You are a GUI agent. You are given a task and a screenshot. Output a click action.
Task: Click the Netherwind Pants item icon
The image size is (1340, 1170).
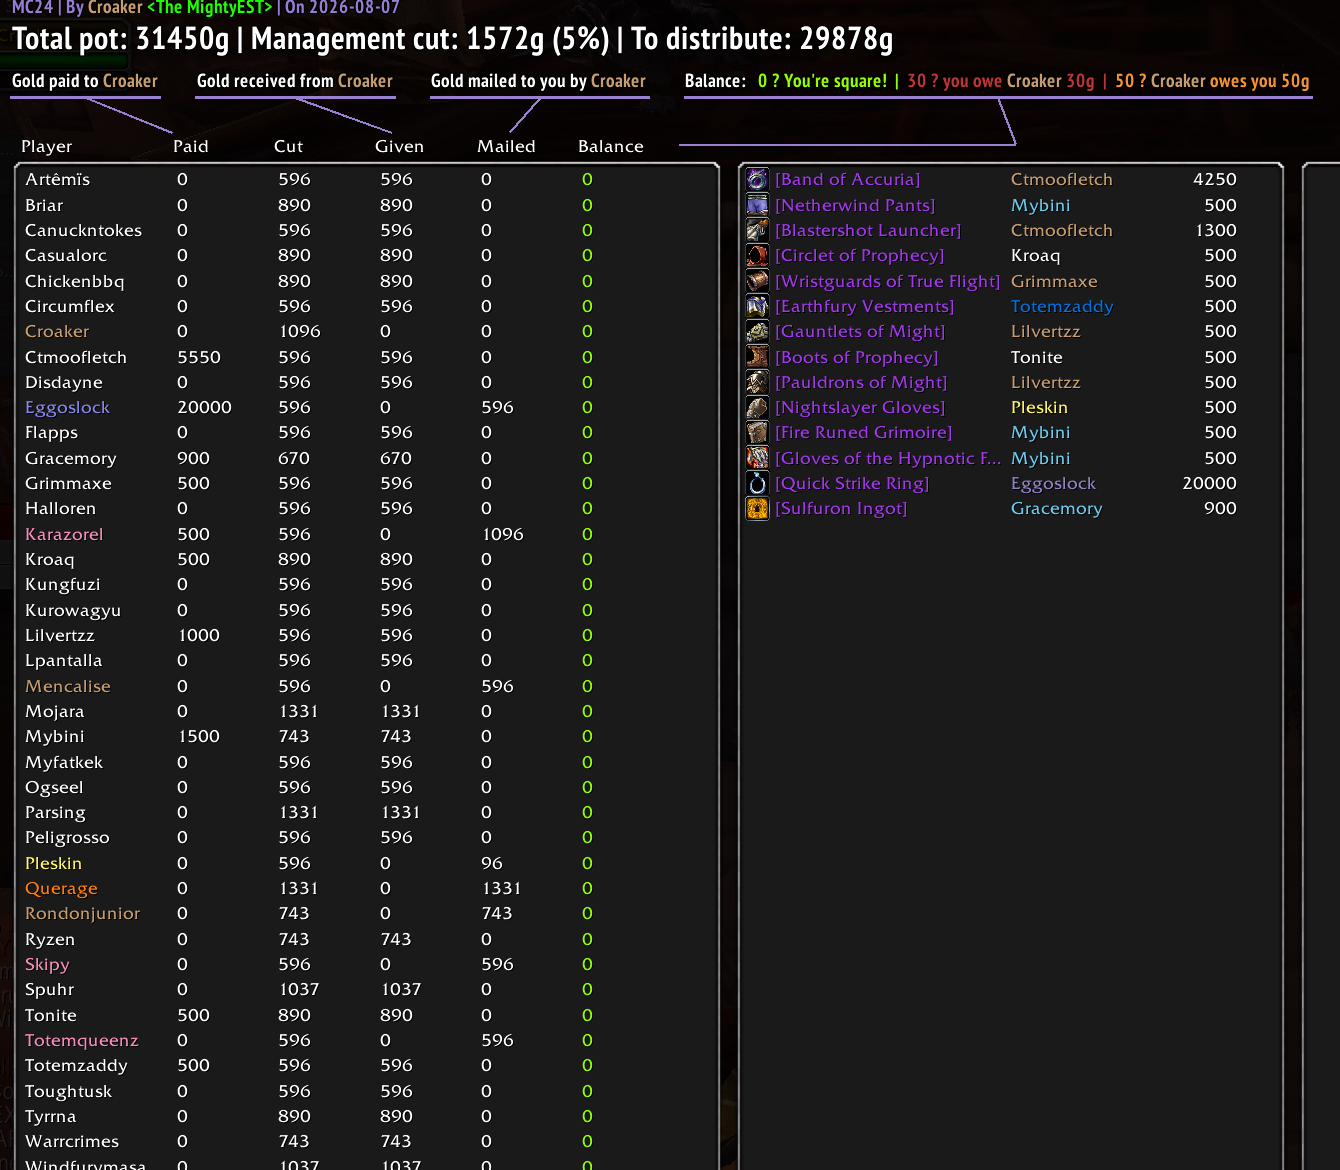pos(758,205)
